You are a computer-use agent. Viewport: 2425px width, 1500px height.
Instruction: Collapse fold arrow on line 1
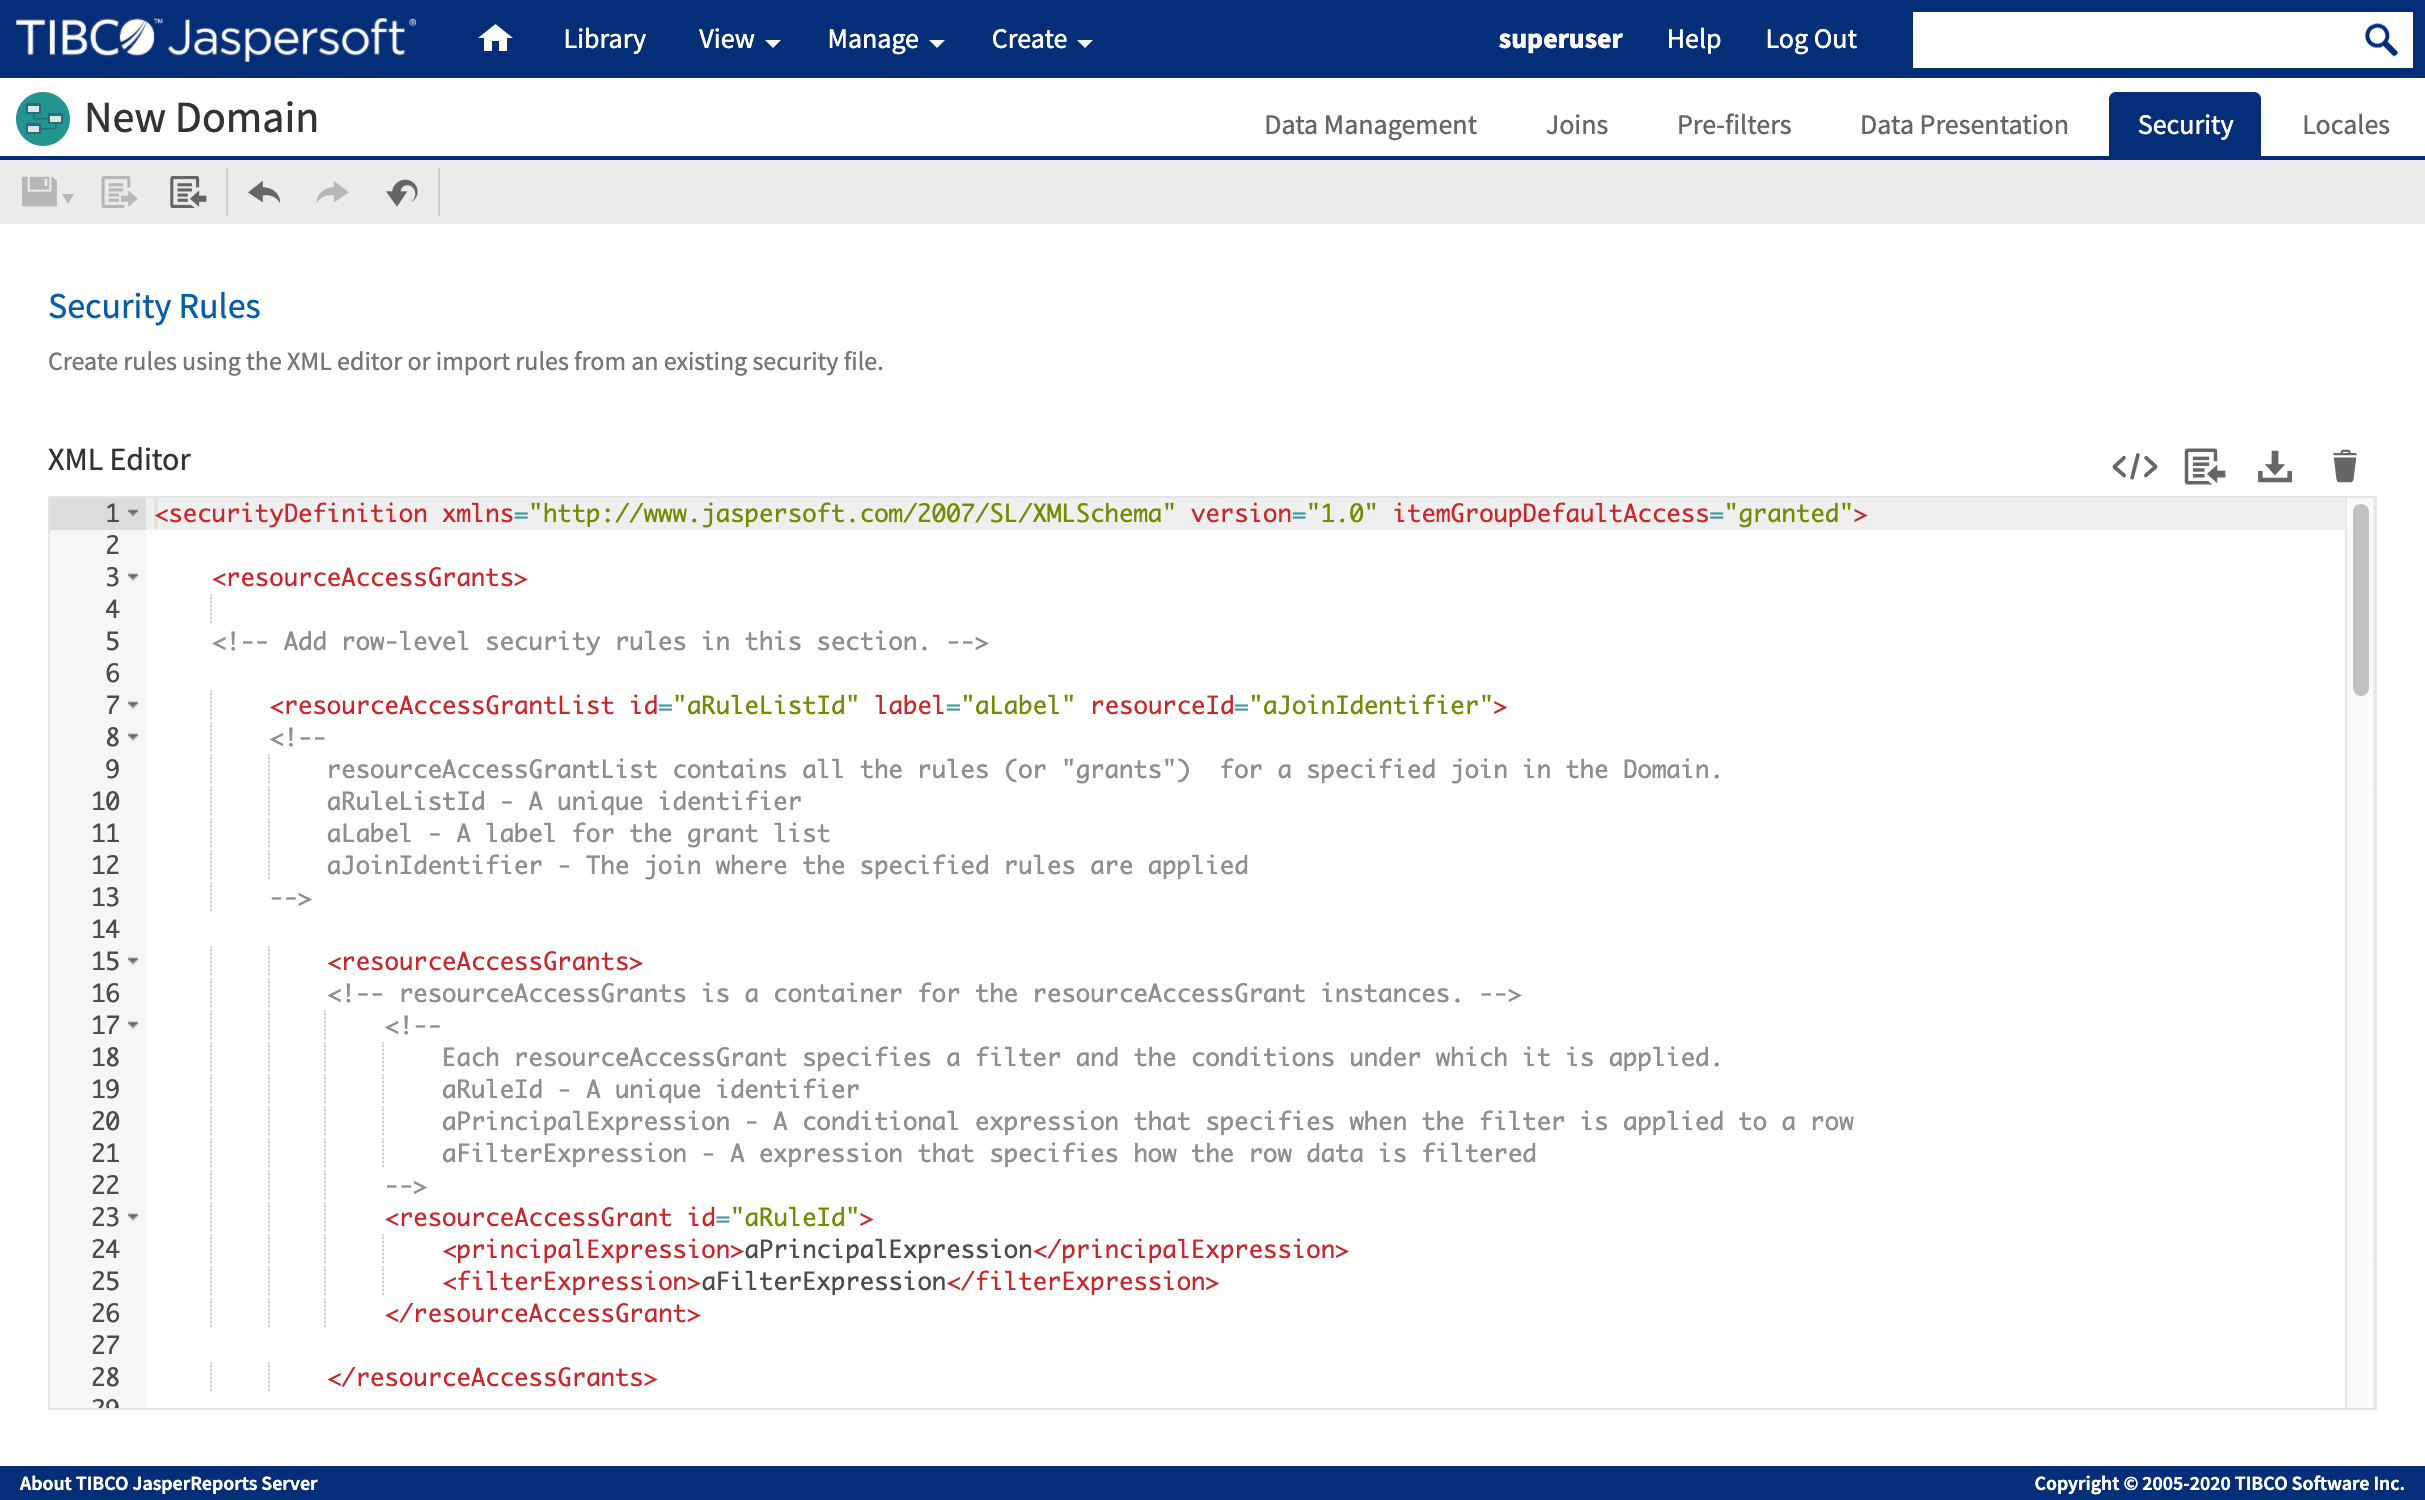[x=133, y=513]
